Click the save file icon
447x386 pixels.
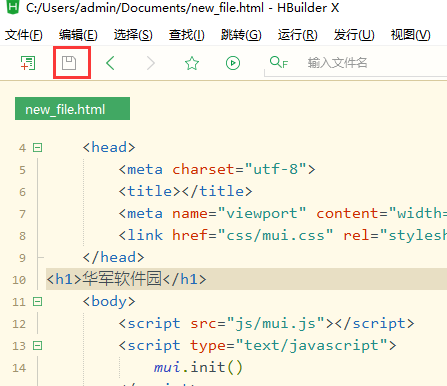click(69, 63)
